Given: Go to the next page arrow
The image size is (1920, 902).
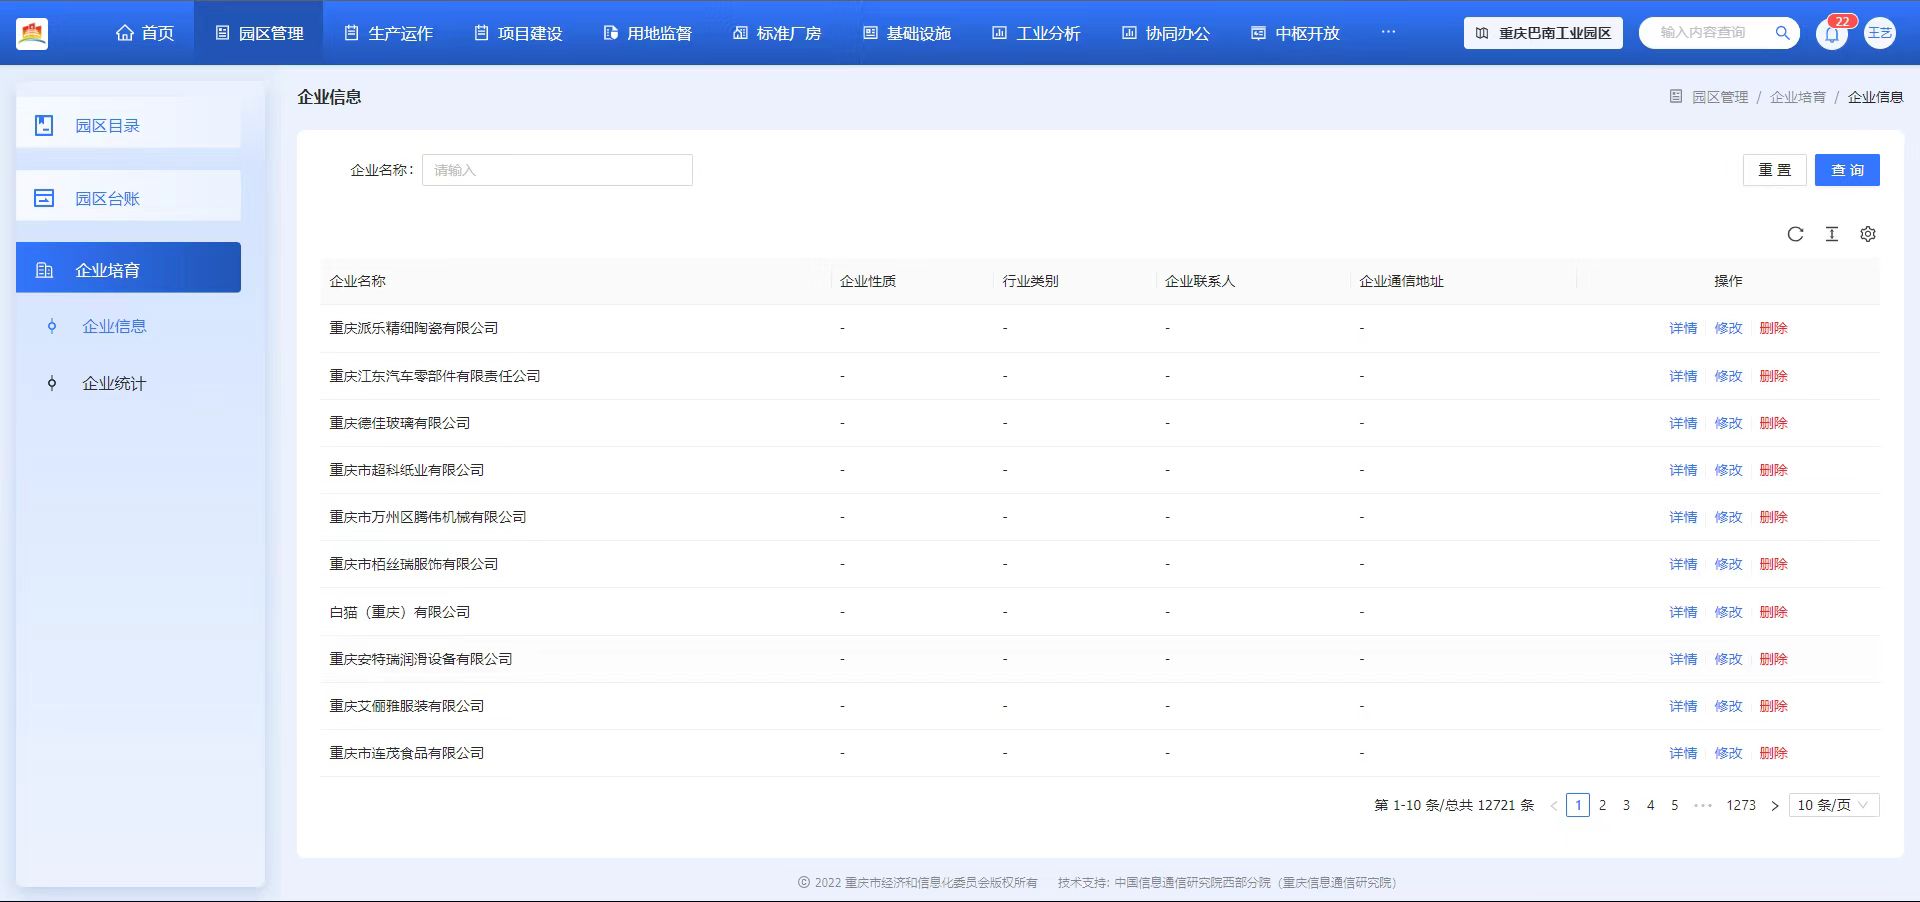Looking at the screenshot, I should tap(1775, 806).
